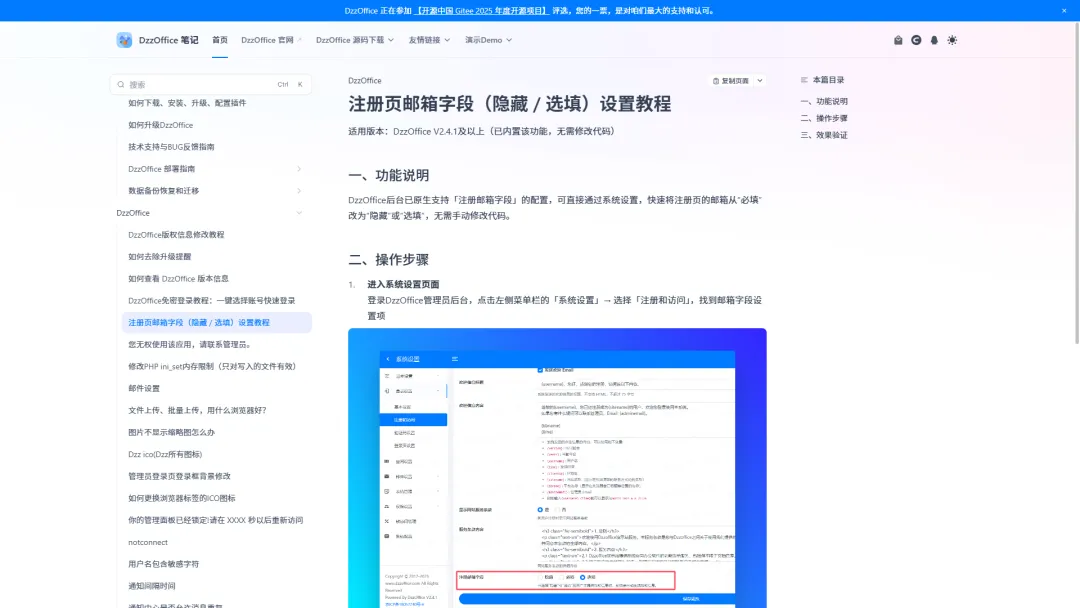Open sidebar item 用户名包含敏感字符
Viewport: 1080px width, 608px height.
click(x=163, y=564)
